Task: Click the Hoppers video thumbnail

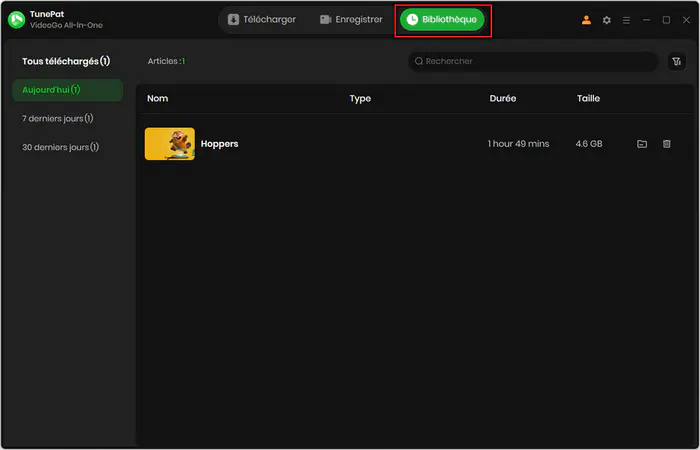Action: (170, 144)
